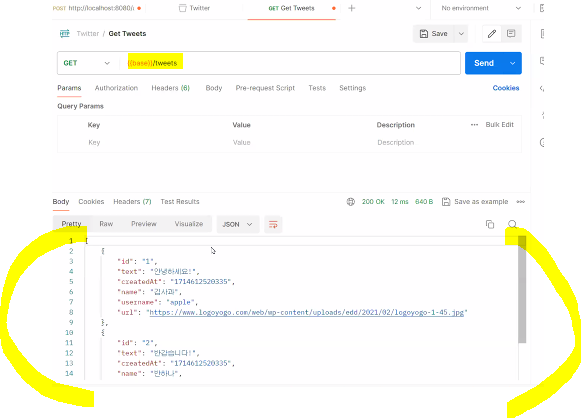Open the Params tab
The image size is (581, 418).
tap(69, 88)
